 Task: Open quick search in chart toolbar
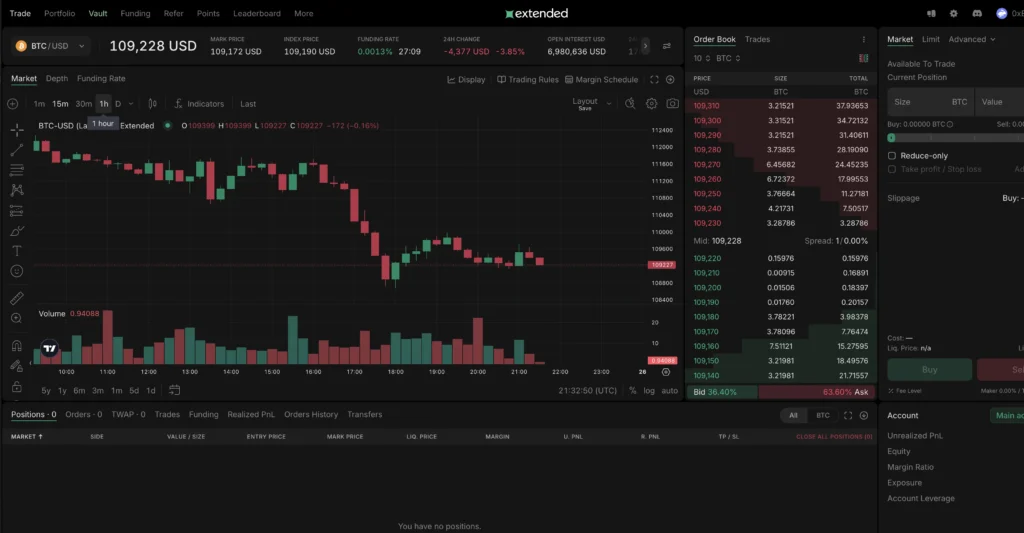(x=630, y=104)
